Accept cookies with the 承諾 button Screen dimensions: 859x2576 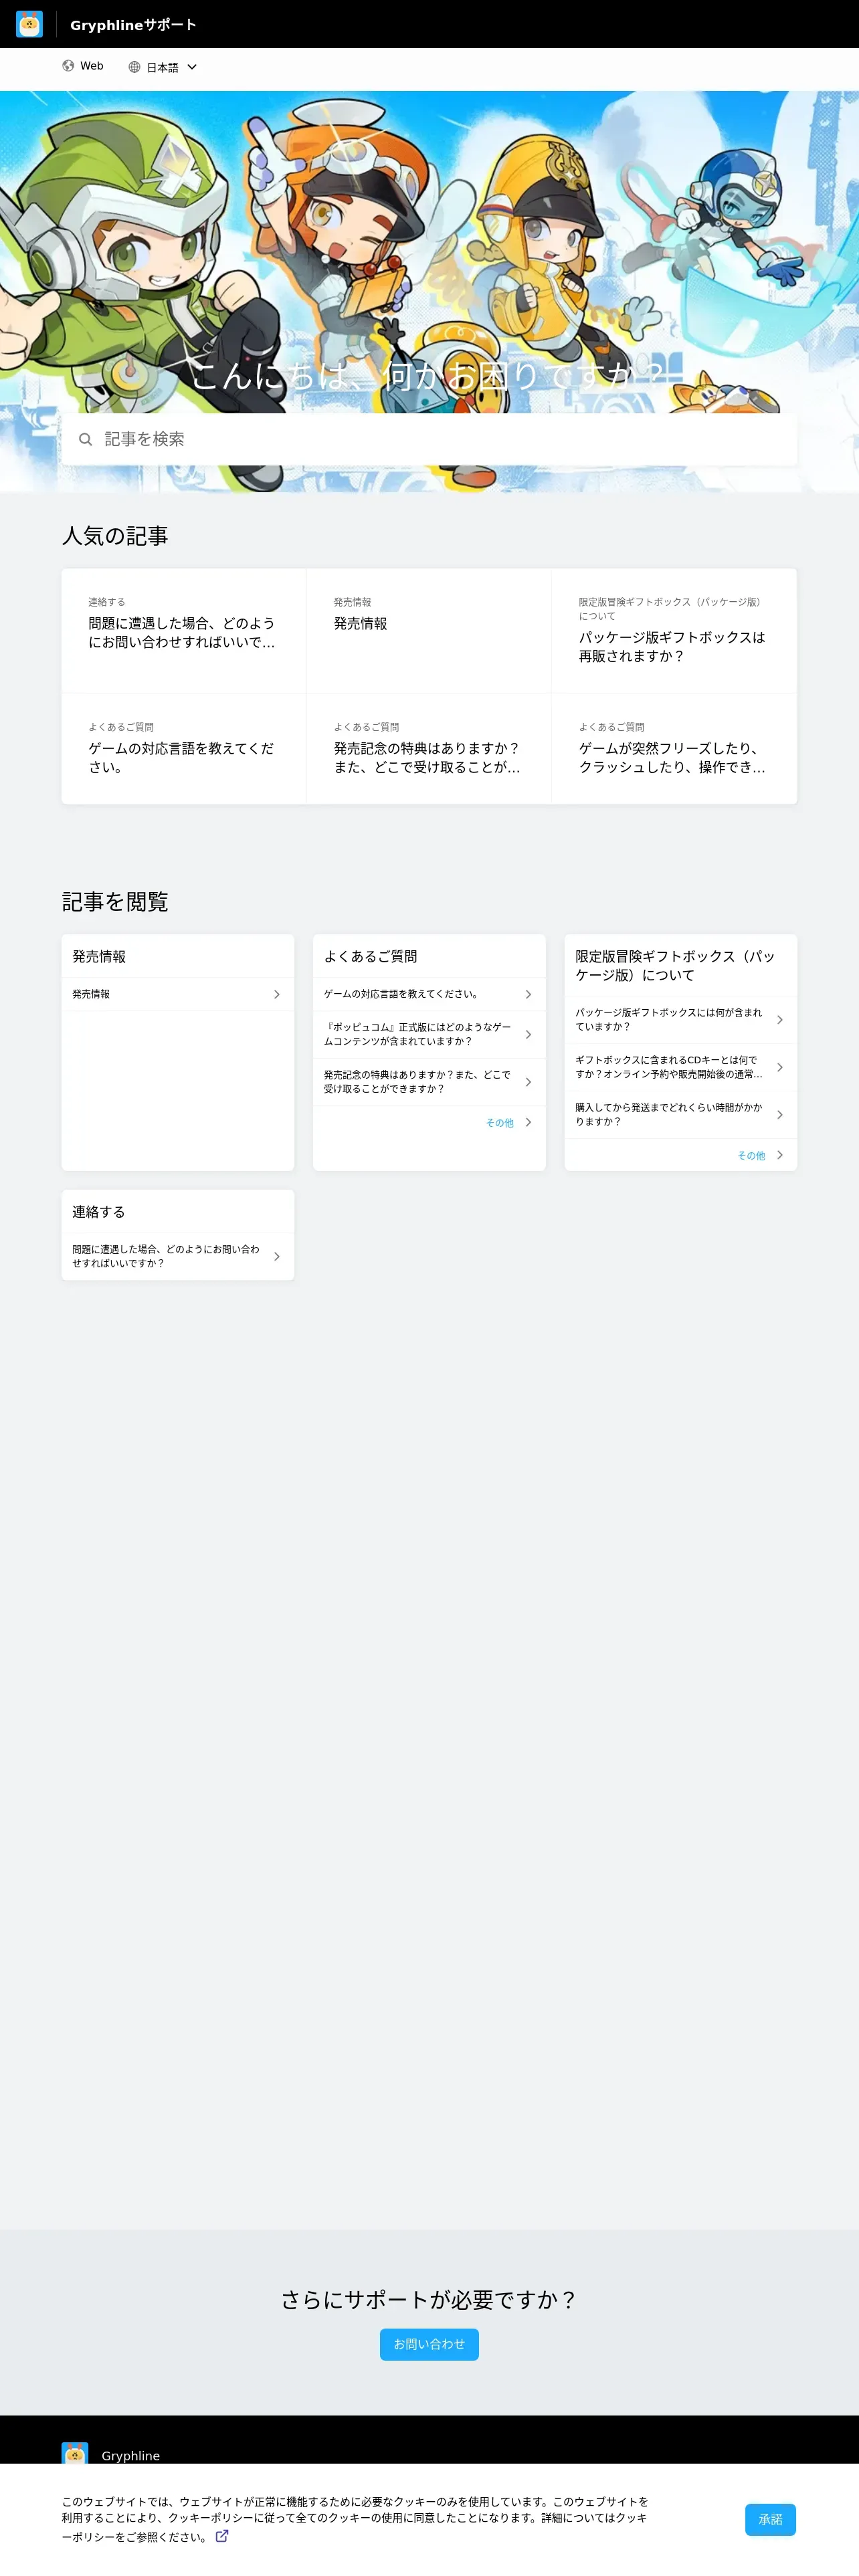[x=770, y=2519]
